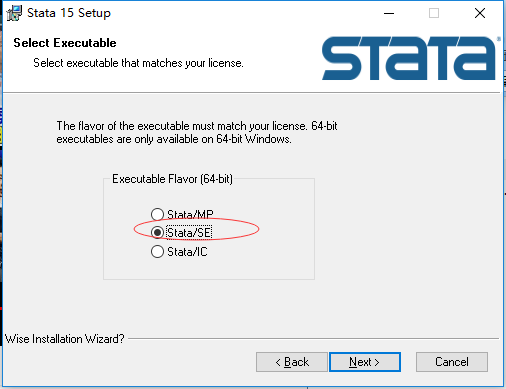Close the Stata 15 Setup dialog
Screen dimensions: 506x389
tap(480, 13)
